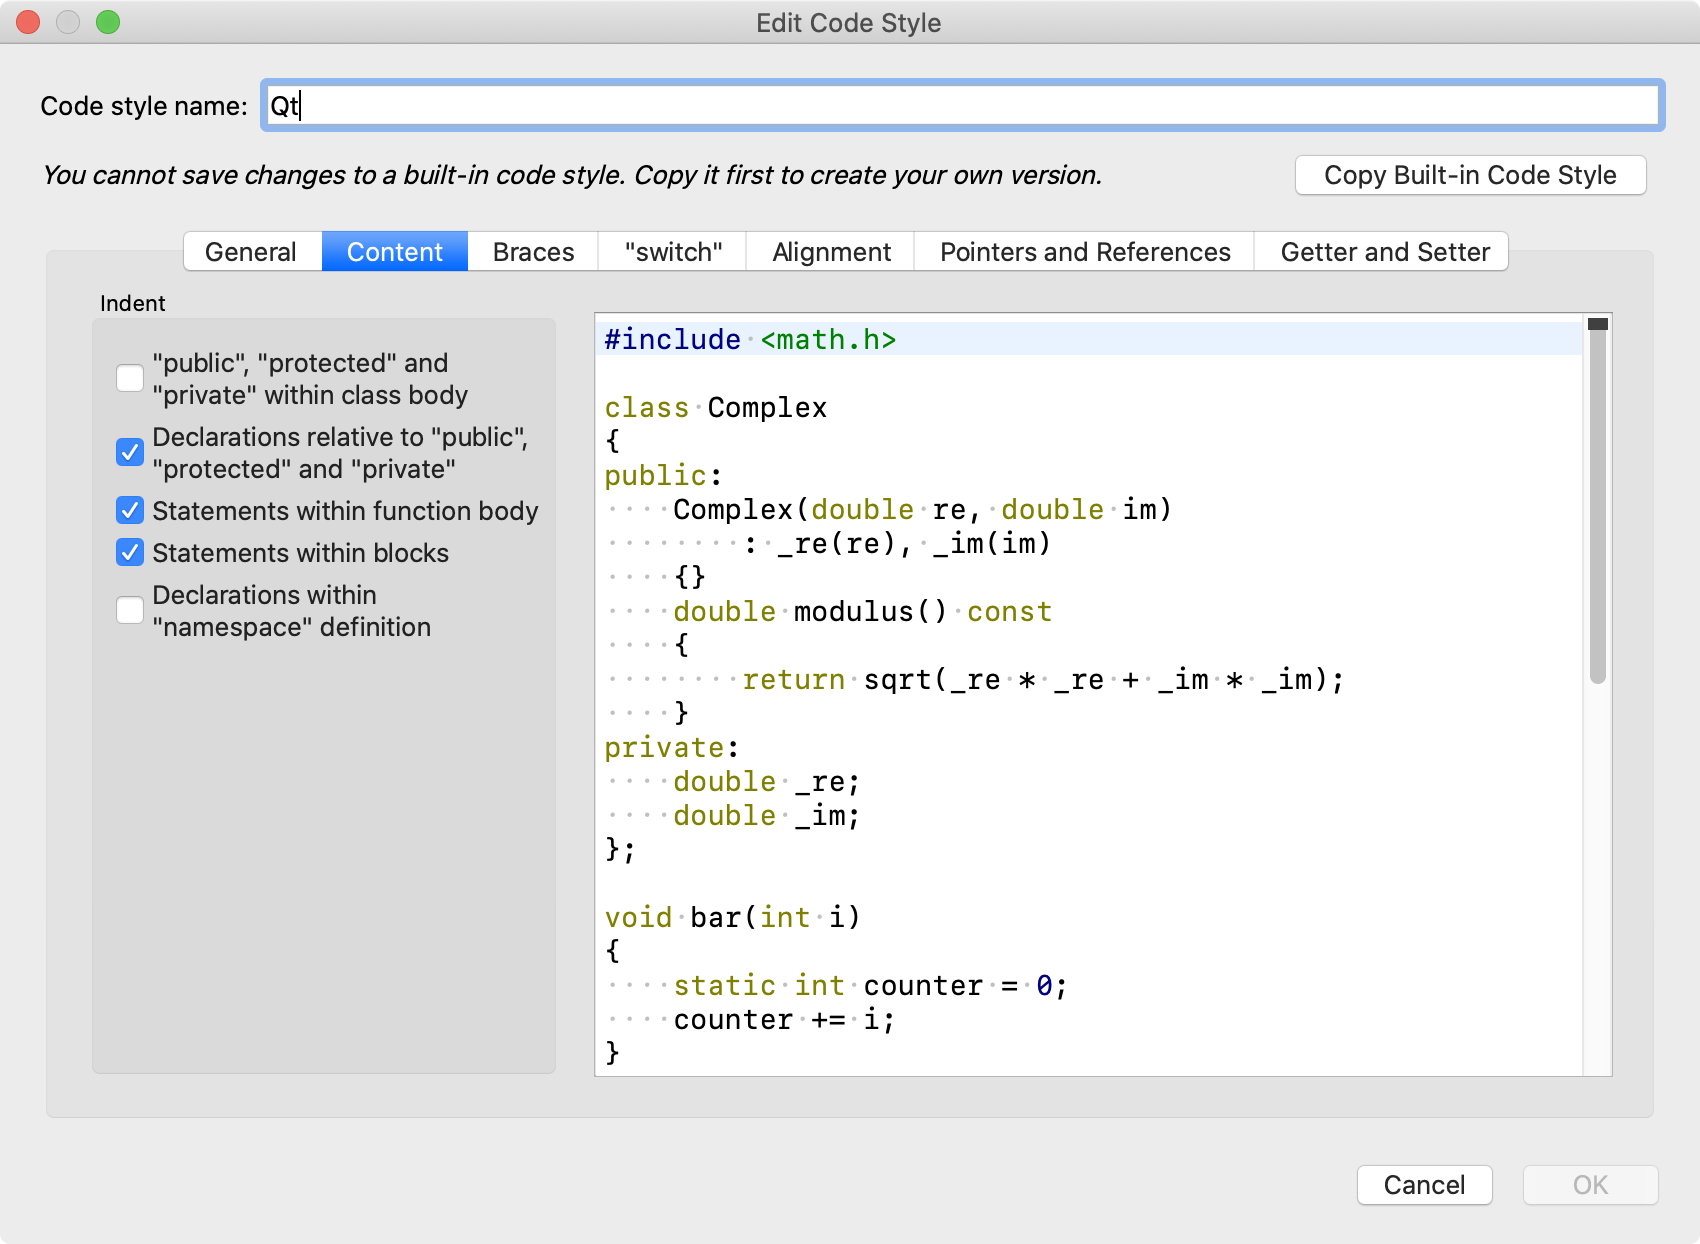Click Copy Built-in Code Style button
This screenshot has height=1244, width=1700.
[x=1469, y=175]
